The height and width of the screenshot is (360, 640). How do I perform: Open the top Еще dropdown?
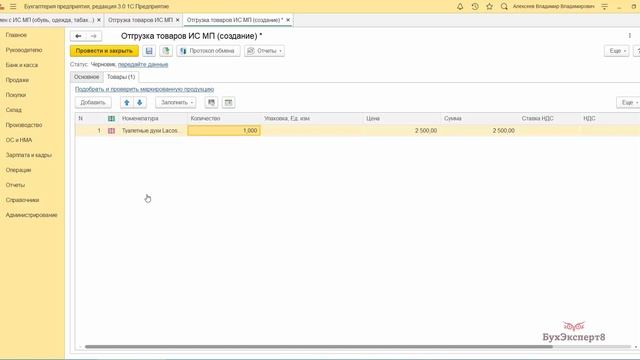[x=616, y=51]
